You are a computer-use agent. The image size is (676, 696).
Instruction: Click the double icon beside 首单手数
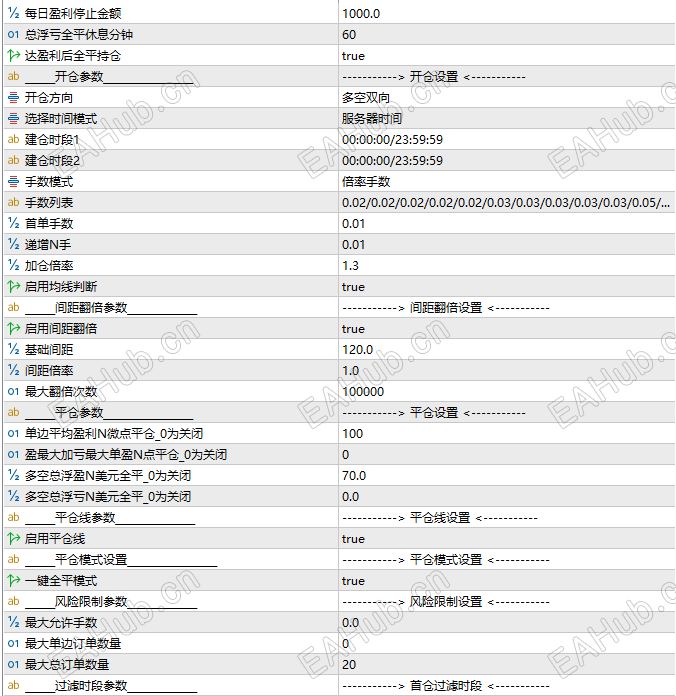pyautogui.click(x=13, y=223)
